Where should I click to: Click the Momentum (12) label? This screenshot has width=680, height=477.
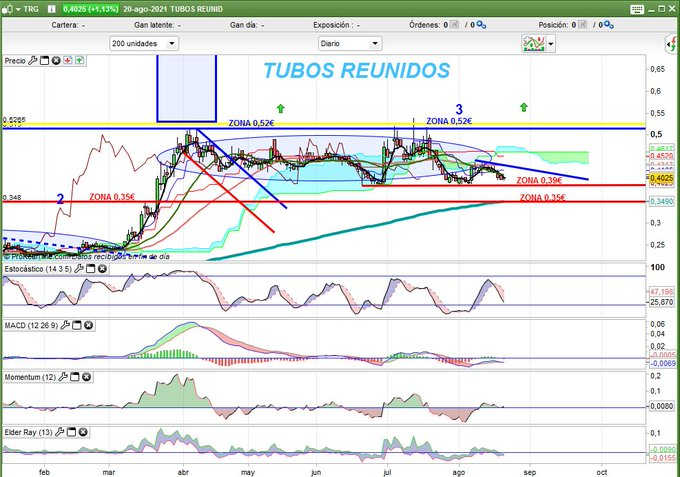(30, 377)
